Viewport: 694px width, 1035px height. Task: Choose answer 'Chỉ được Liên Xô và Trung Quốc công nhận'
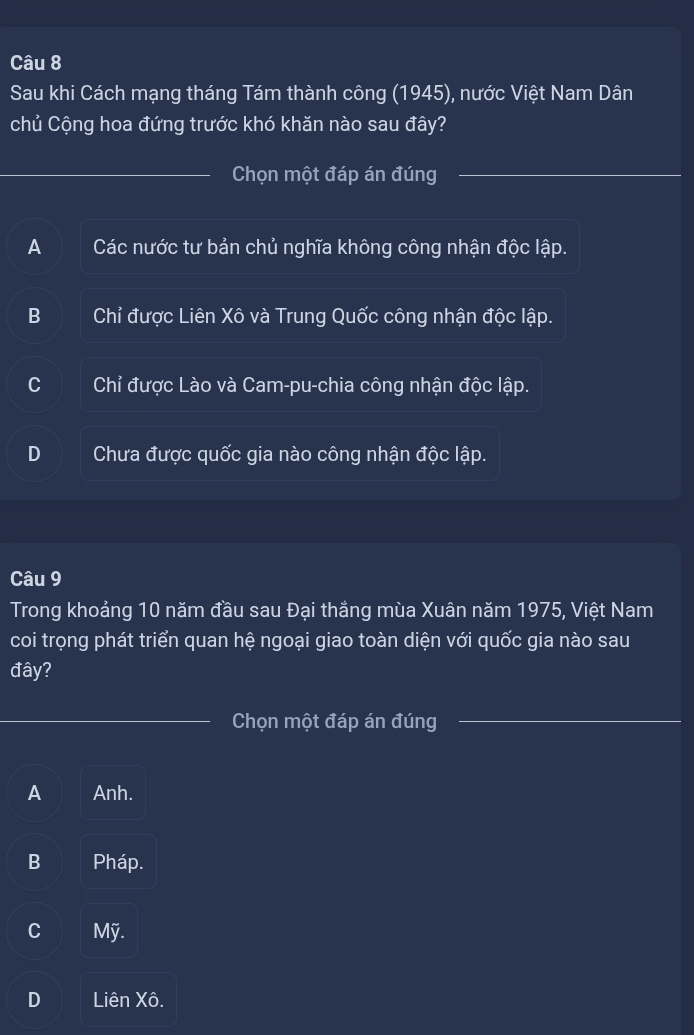tap(323, 316)
